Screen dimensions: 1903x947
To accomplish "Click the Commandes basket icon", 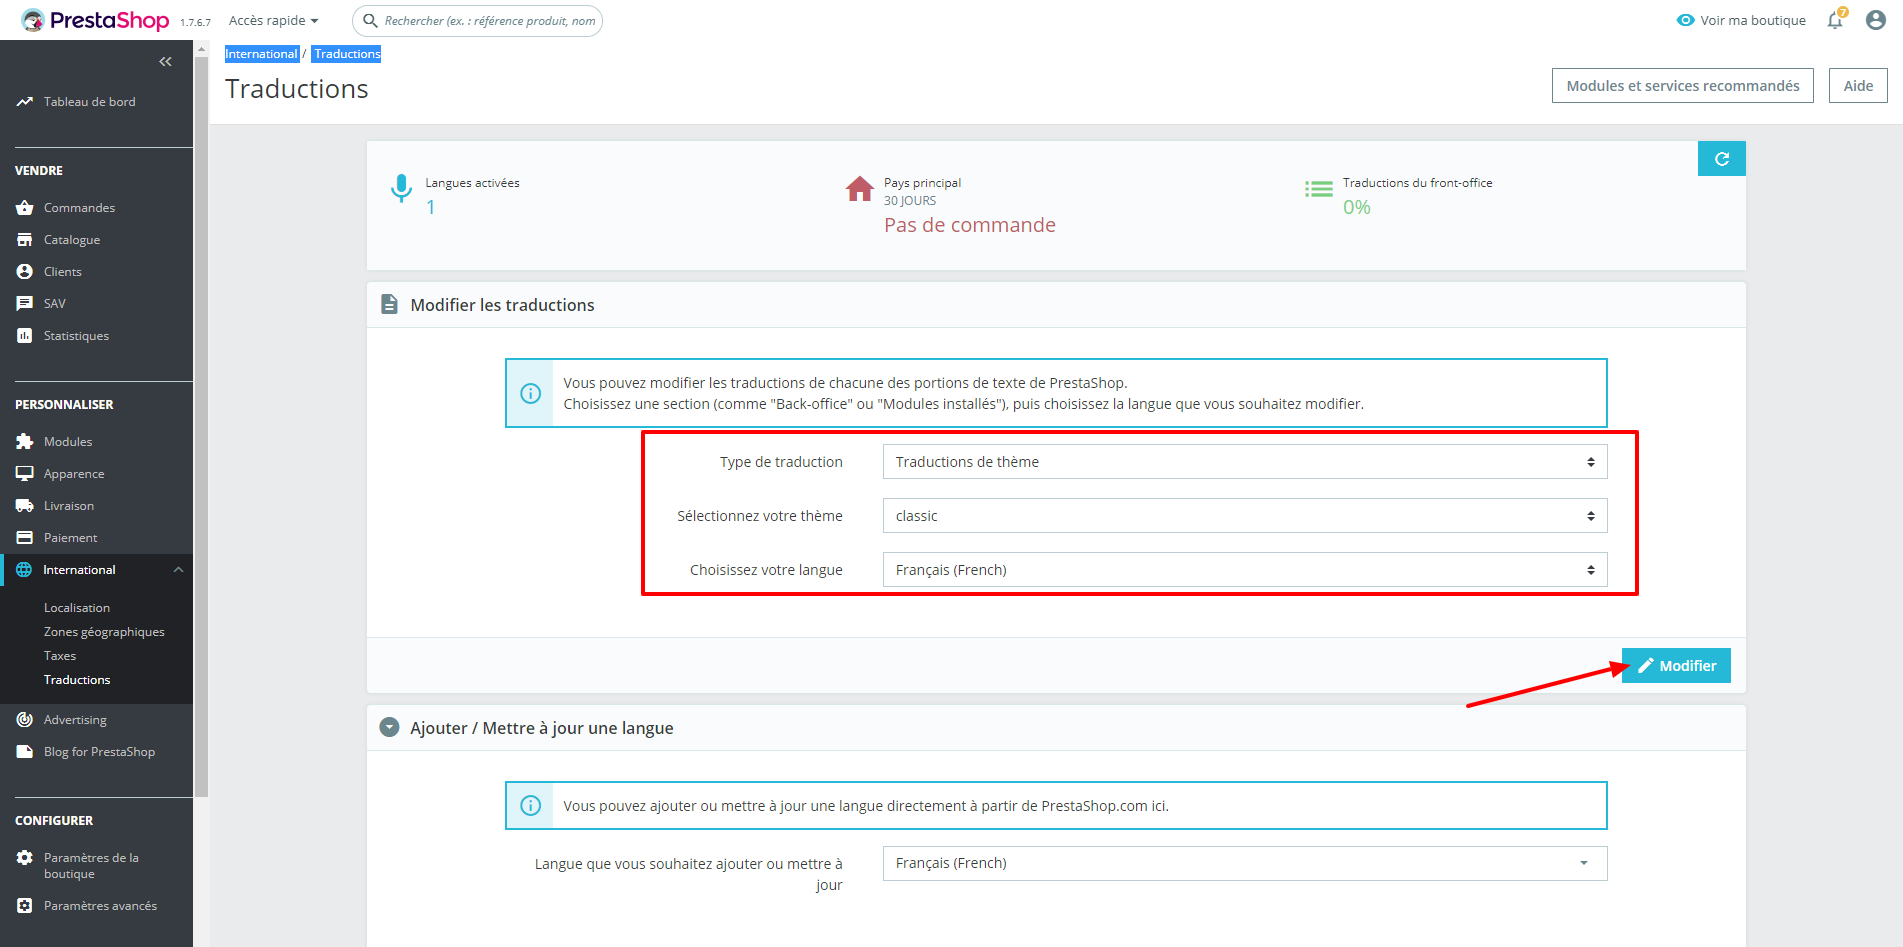I will [25, 208].
